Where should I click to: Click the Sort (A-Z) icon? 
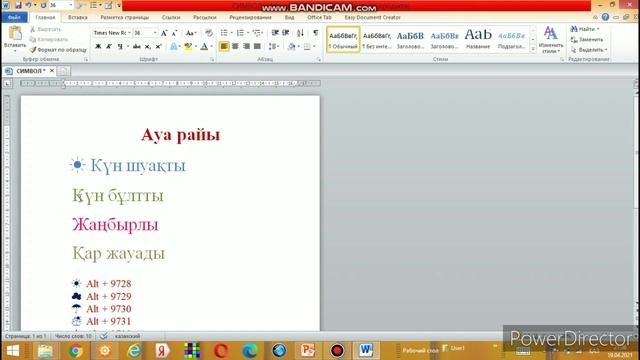[x=300, y=33]
